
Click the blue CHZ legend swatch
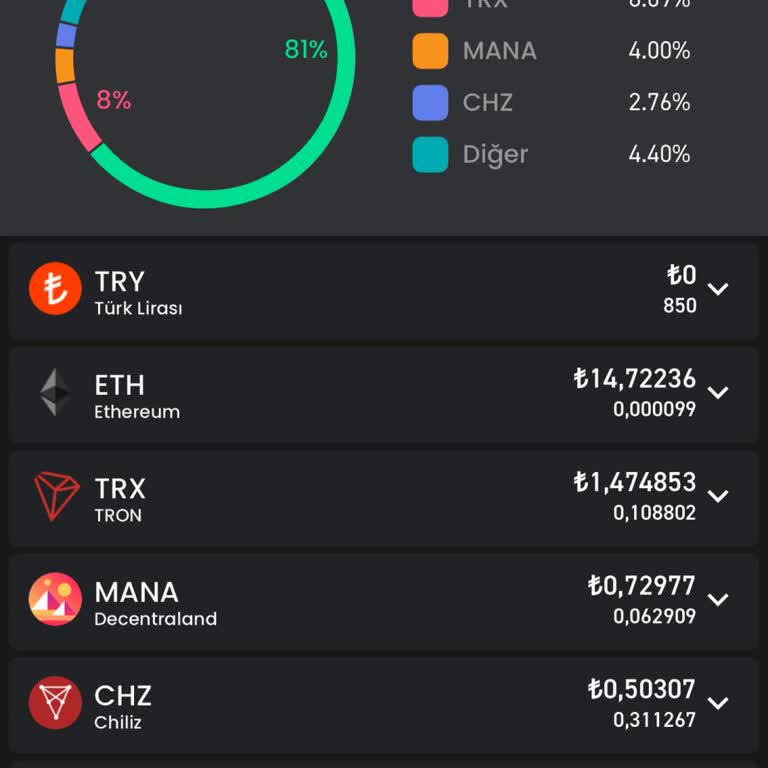click(x=430, y=102)
